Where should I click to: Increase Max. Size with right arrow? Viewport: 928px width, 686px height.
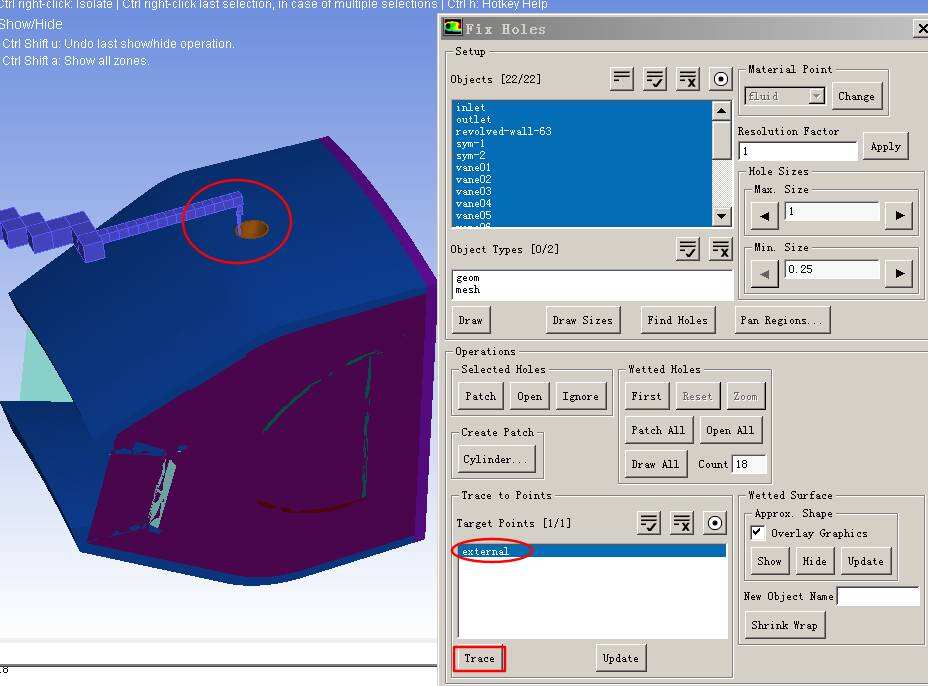899,215
